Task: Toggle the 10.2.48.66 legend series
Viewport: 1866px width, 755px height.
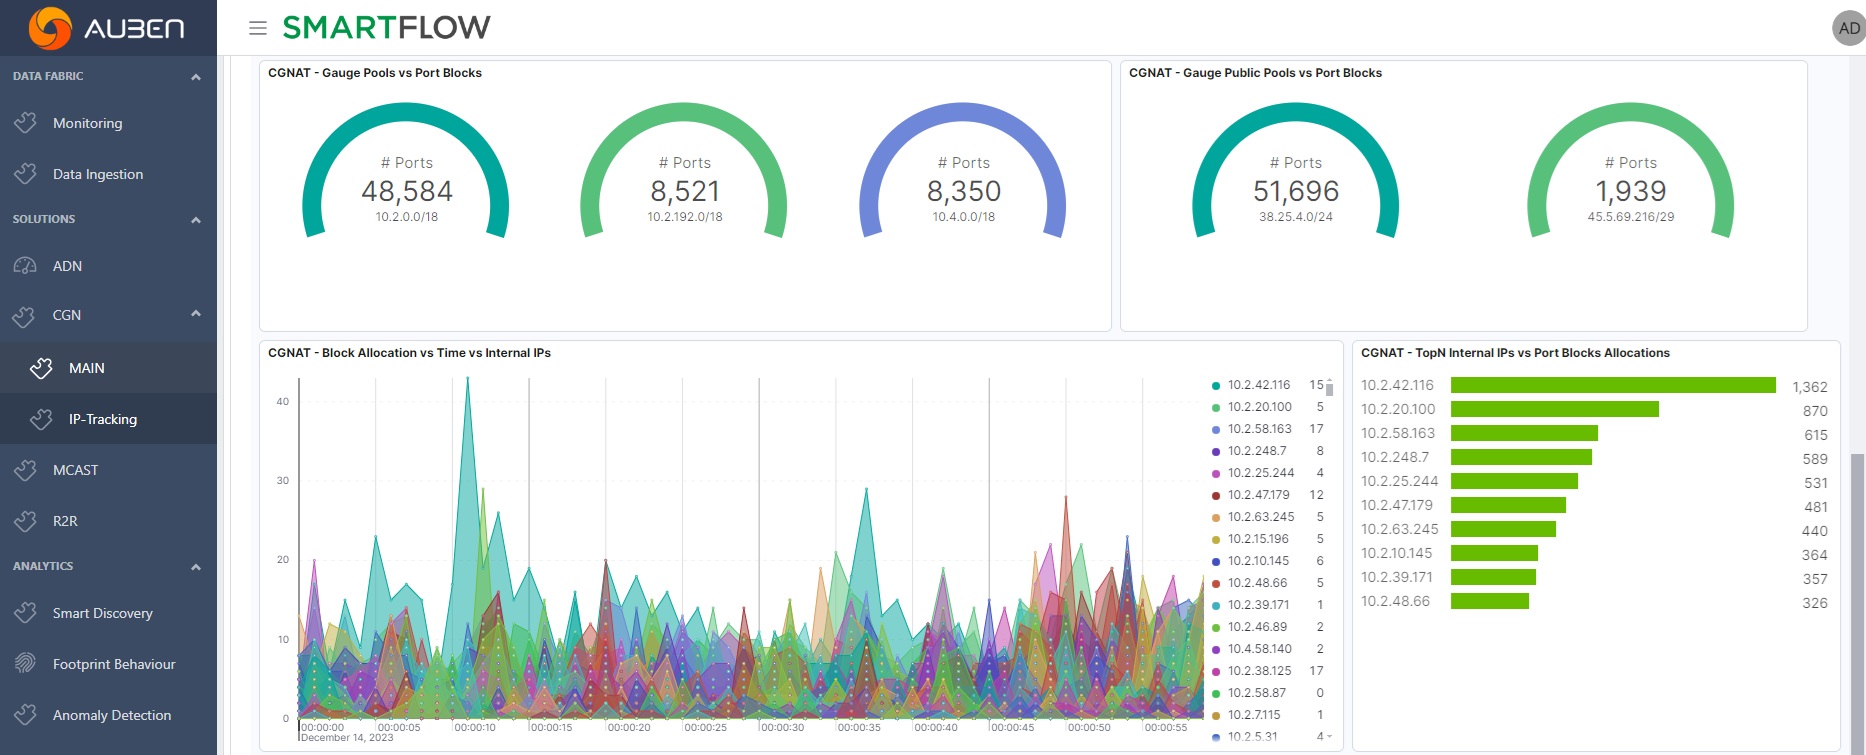Action: 1257,583
